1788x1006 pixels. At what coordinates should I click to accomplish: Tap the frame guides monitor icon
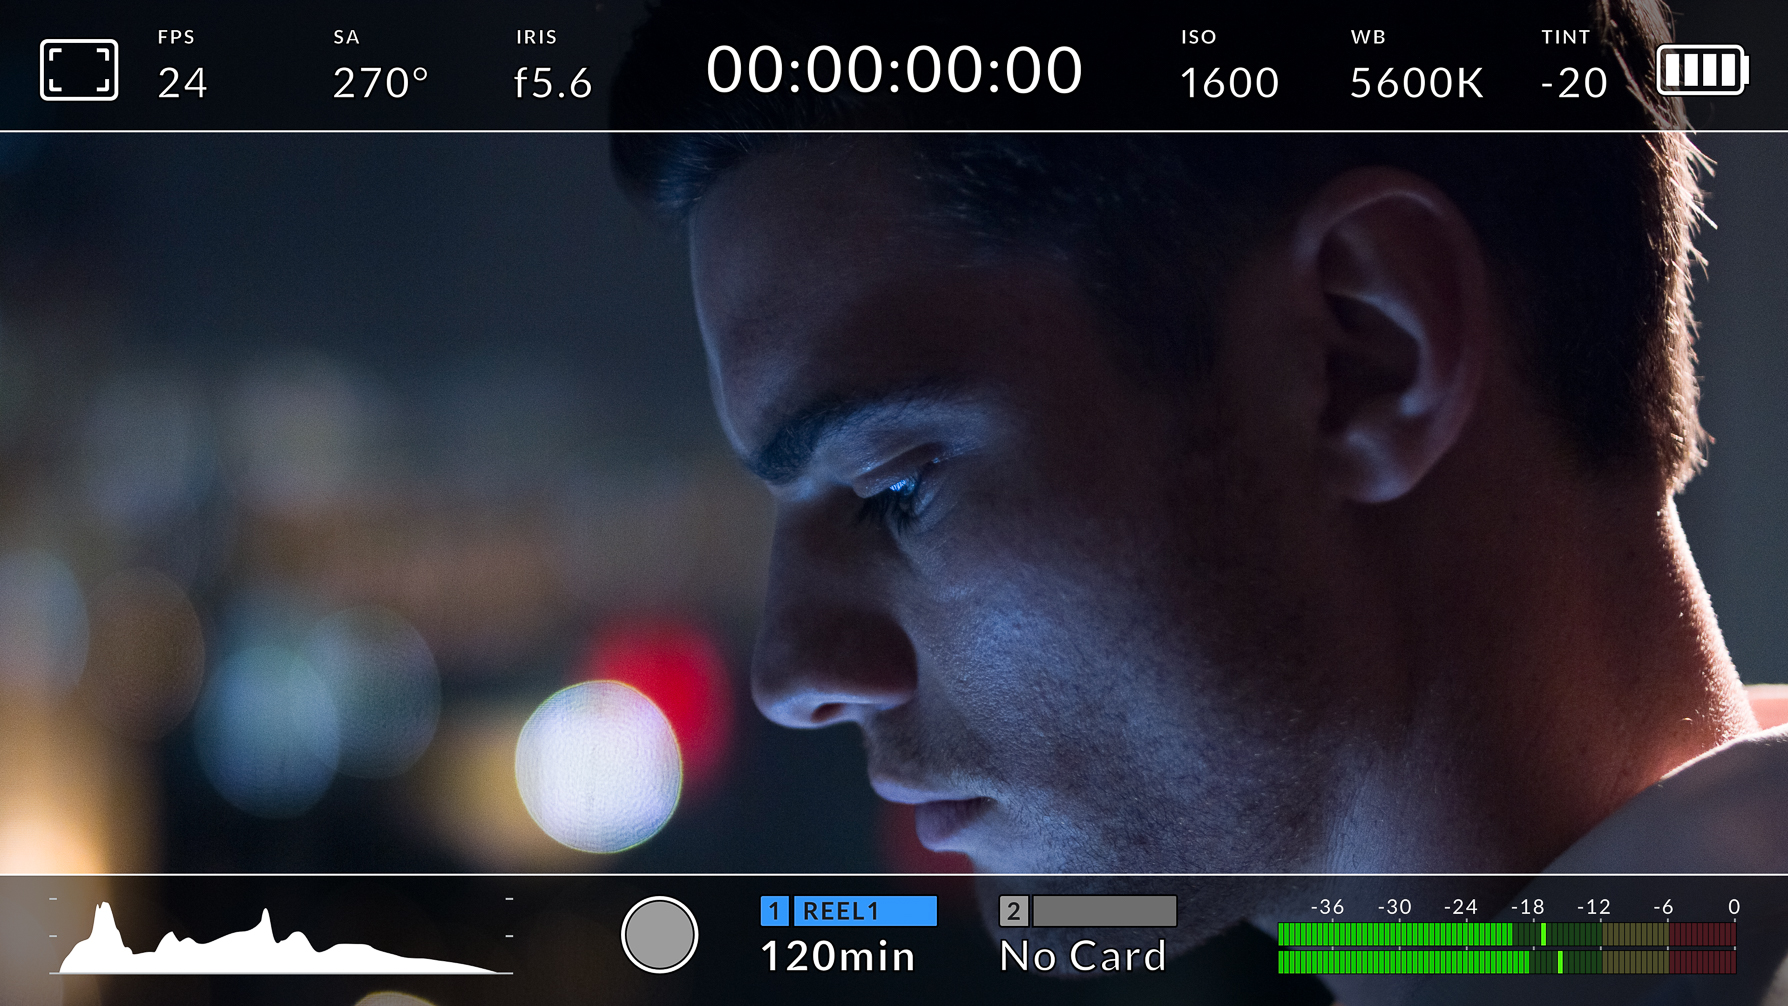(x=79, y=70)
